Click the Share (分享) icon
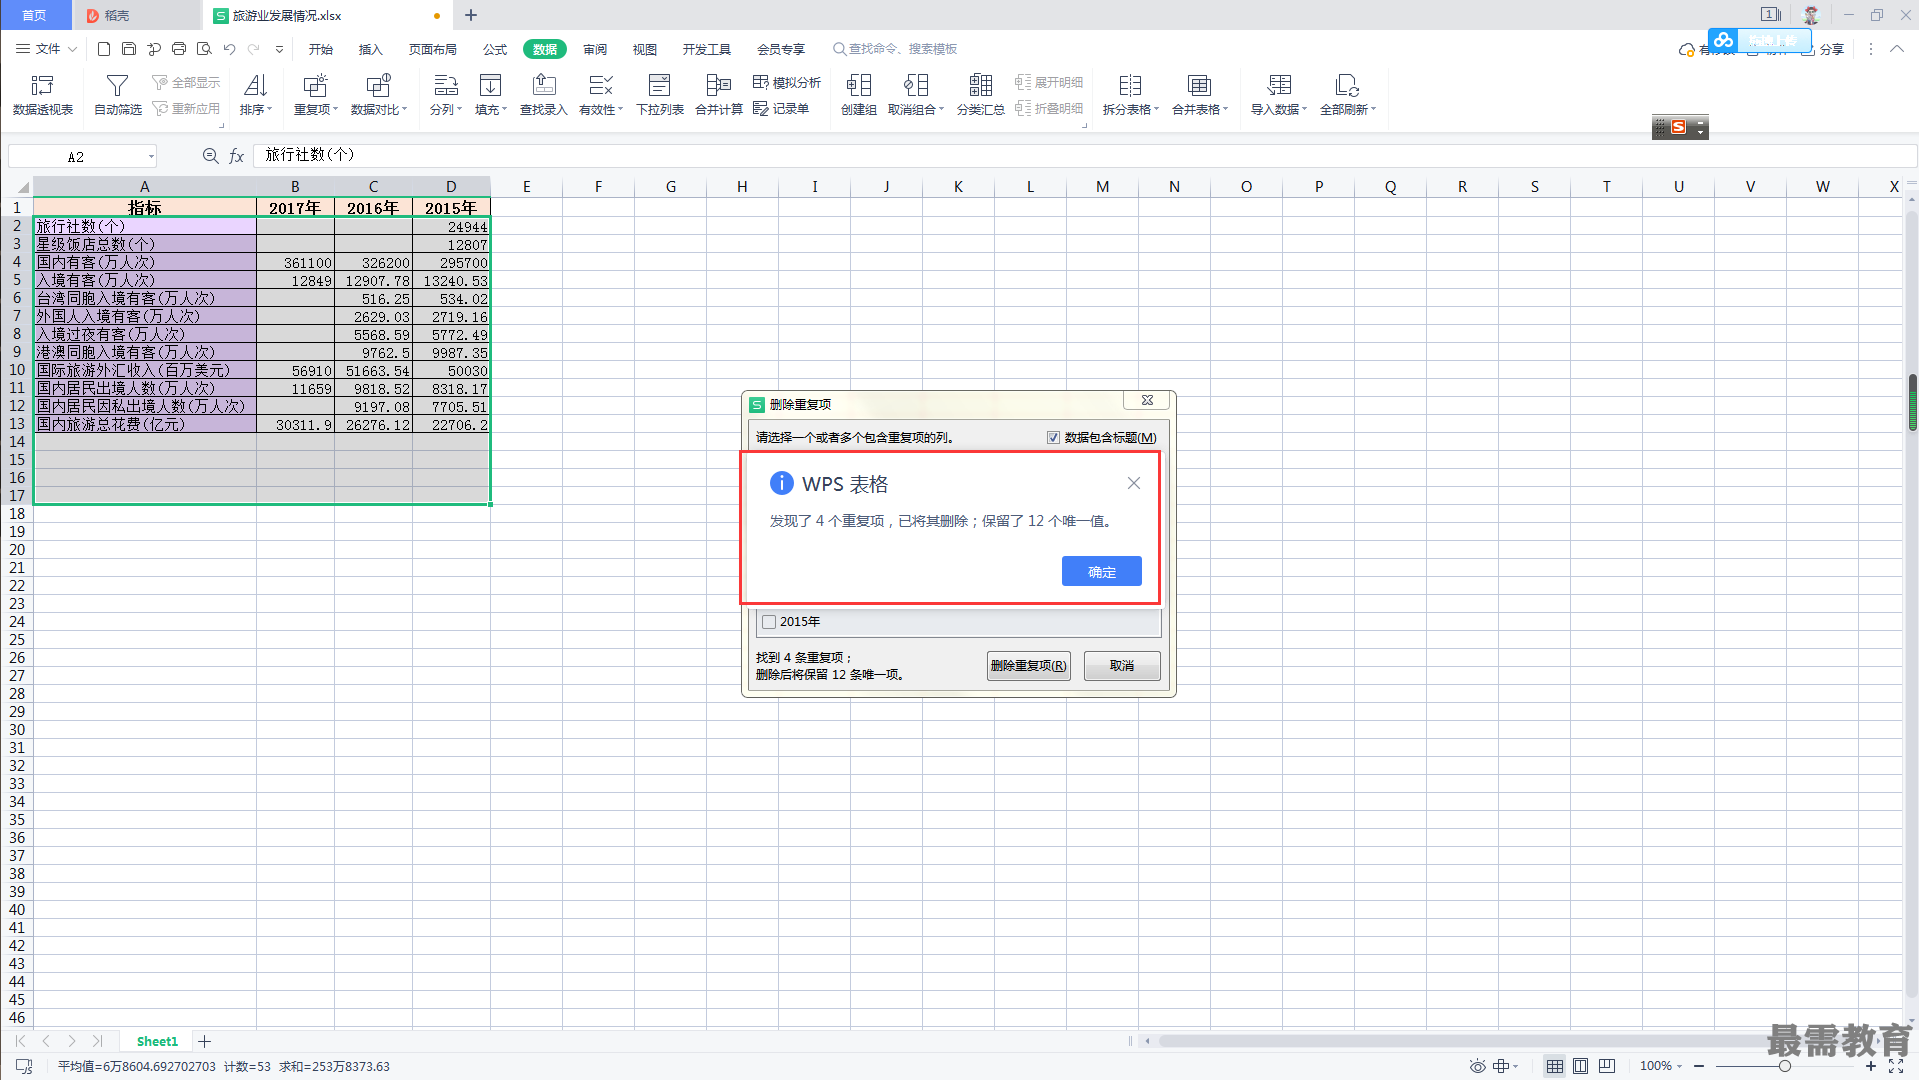Viewport: 1919px width, 1080px height. tap(1823, 49)
